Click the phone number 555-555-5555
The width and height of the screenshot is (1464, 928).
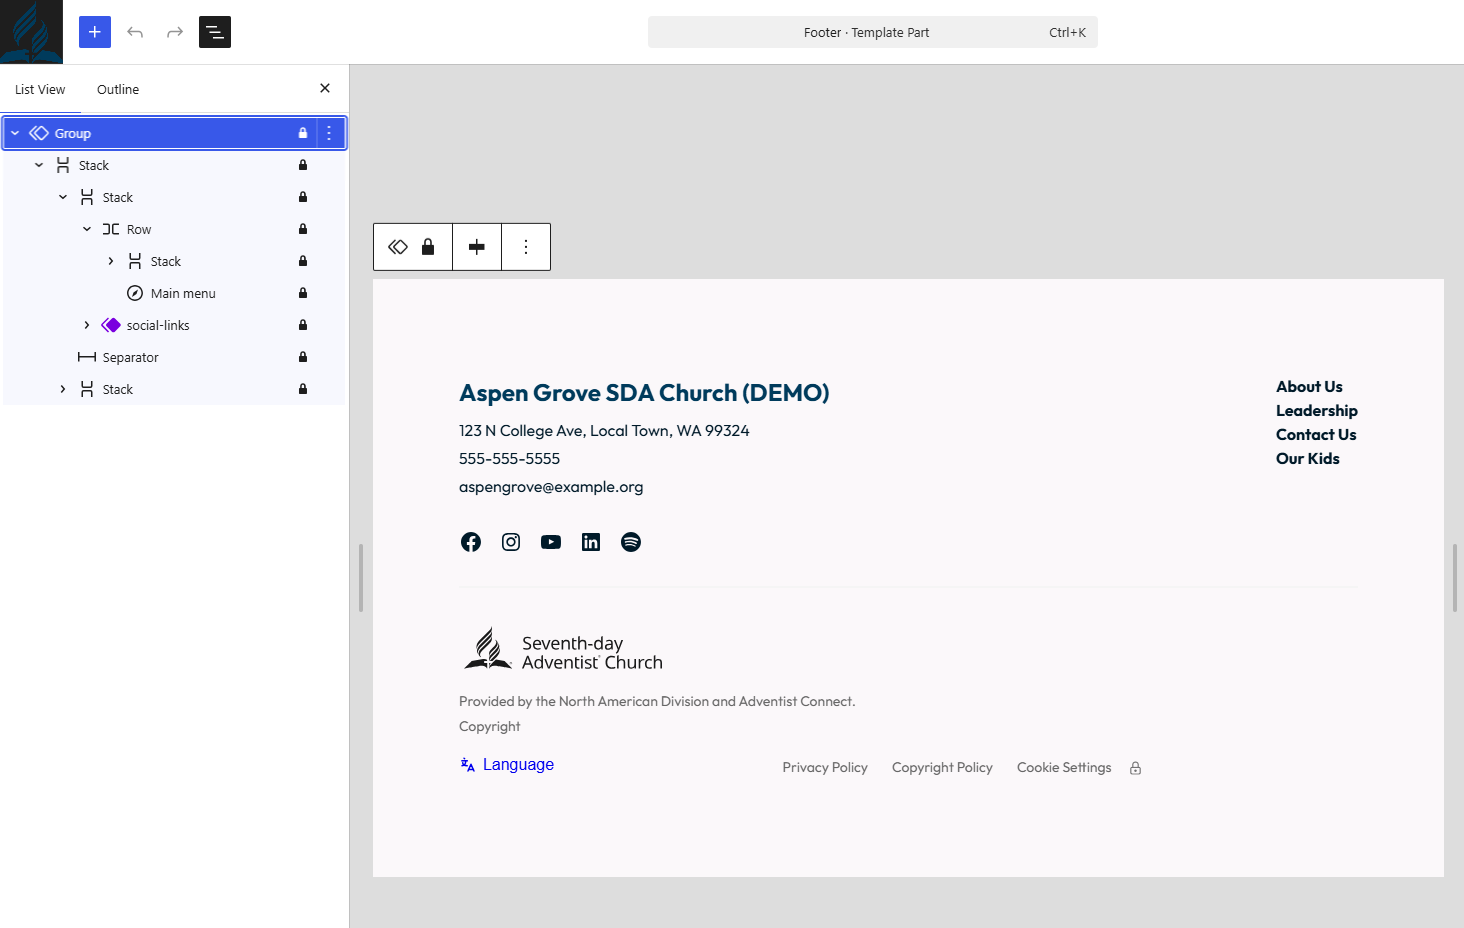pyautogui.click(x=509, y=459)
